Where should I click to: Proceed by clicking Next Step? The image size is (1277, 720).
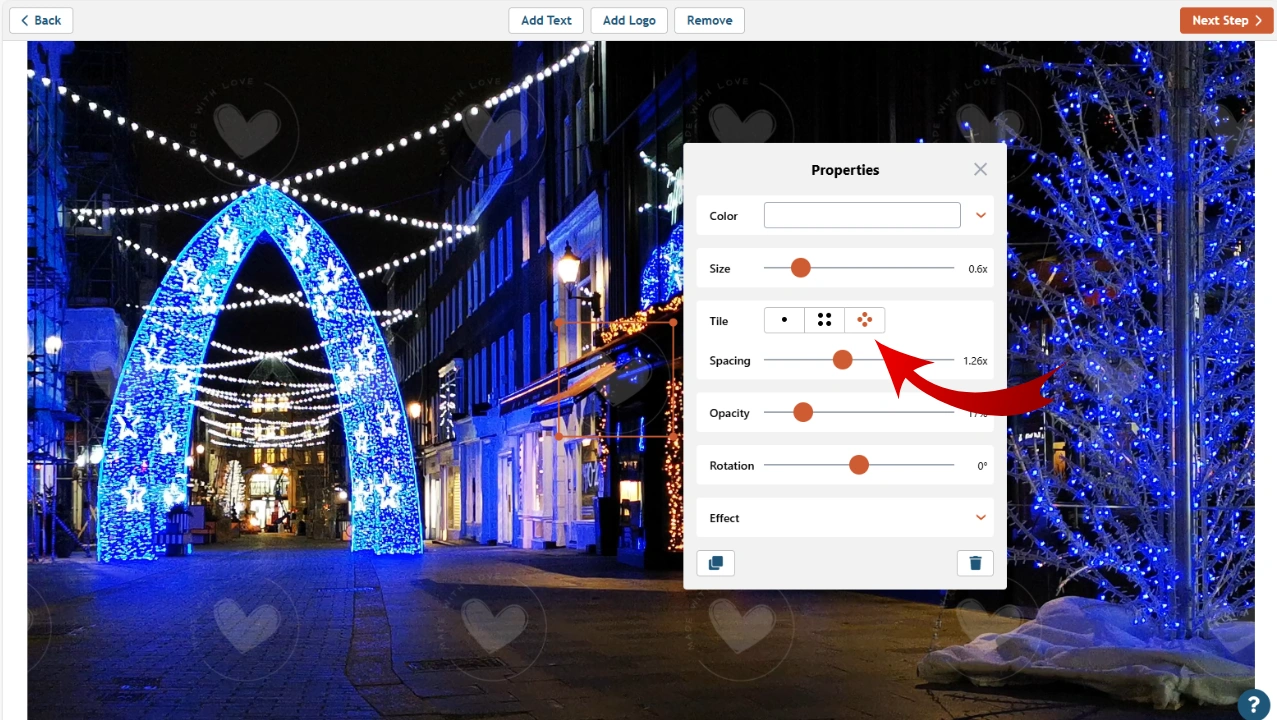[x=1225, y=20]
